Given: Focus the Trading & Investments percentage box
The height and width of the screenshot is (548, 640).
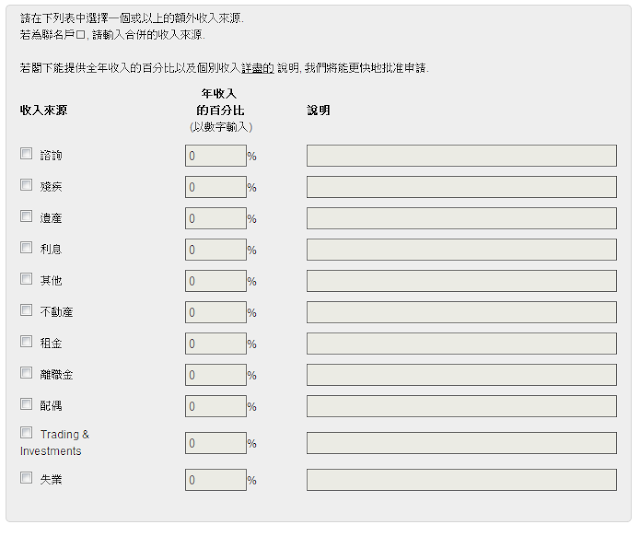Looking at the screenshot, I should (215, 443).
